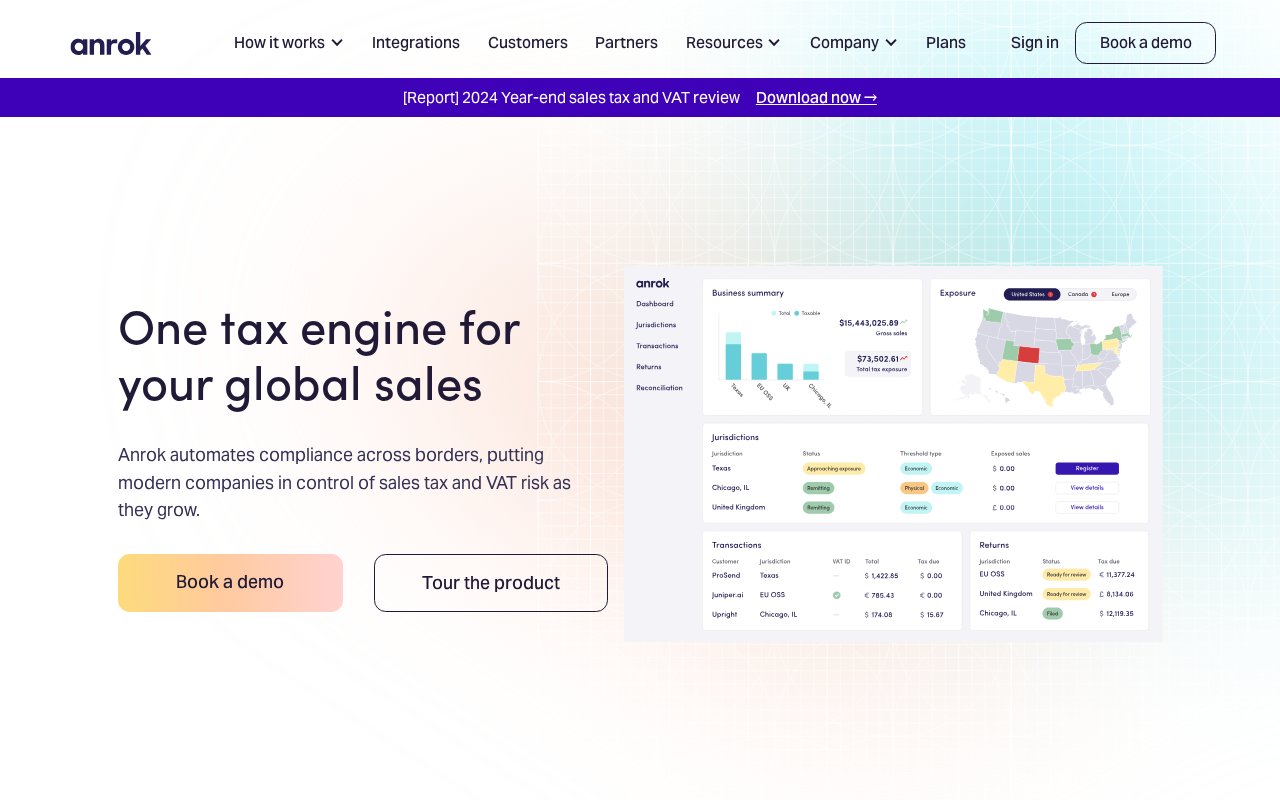Click the gradient Book a demo hero button

[x=230, y=583]
